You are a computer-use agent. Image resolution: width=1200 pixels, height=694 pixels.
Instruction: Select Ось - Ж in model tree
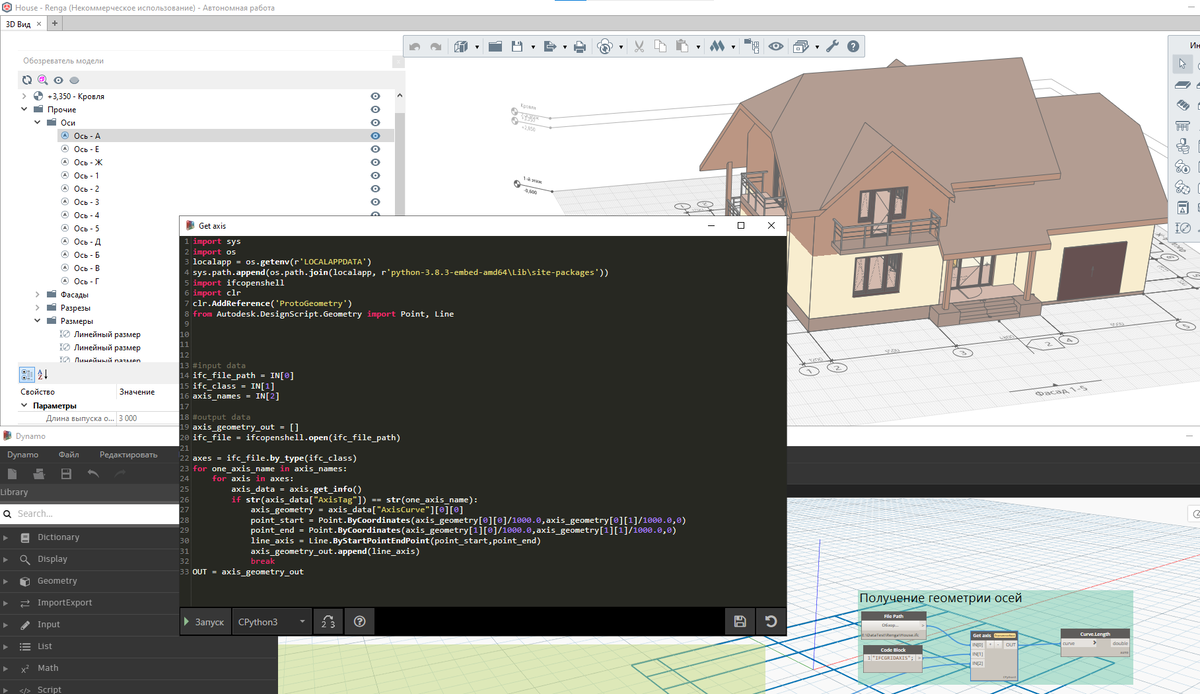(x=88, y=162)
